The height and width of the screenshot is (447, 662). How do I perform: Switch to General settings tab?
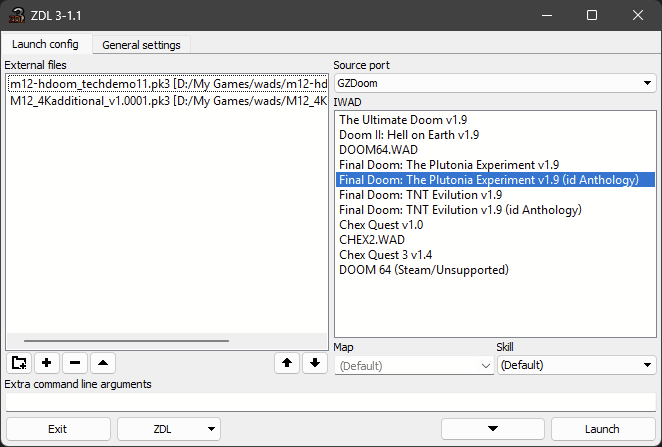(141, 45)
